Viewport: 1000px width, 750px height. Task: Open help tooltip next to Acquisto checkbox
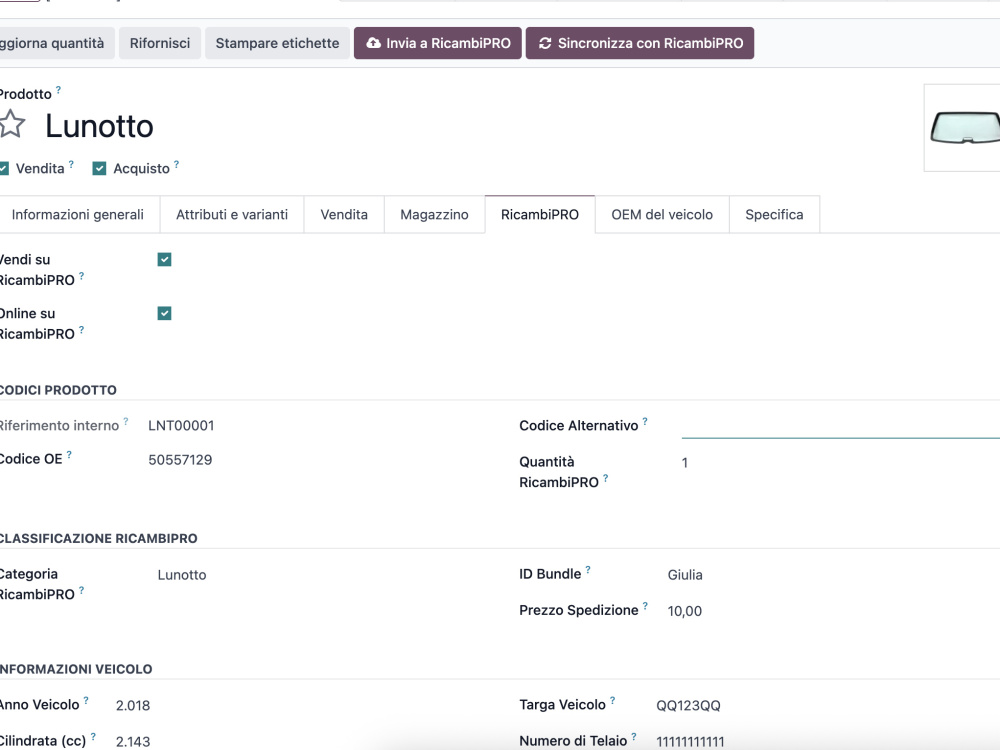coord(176,165)
